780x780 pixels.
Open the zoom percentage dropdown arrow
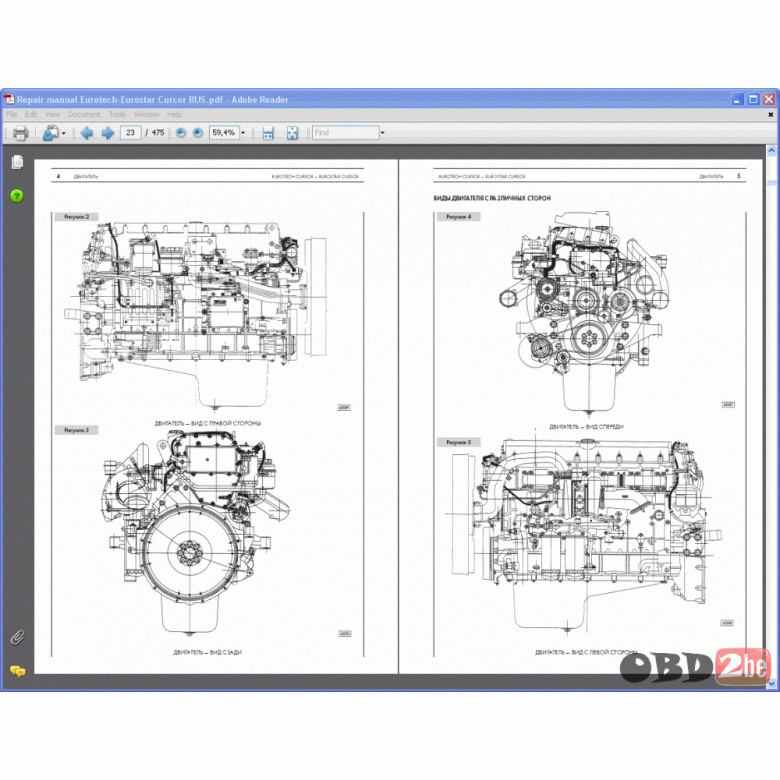point(243,133)
